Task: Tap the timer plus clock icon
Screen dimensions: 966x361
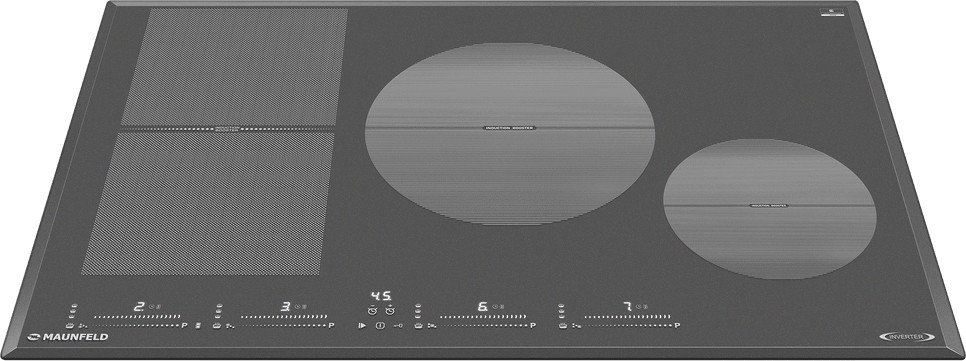Action: [x=390, y=310]
